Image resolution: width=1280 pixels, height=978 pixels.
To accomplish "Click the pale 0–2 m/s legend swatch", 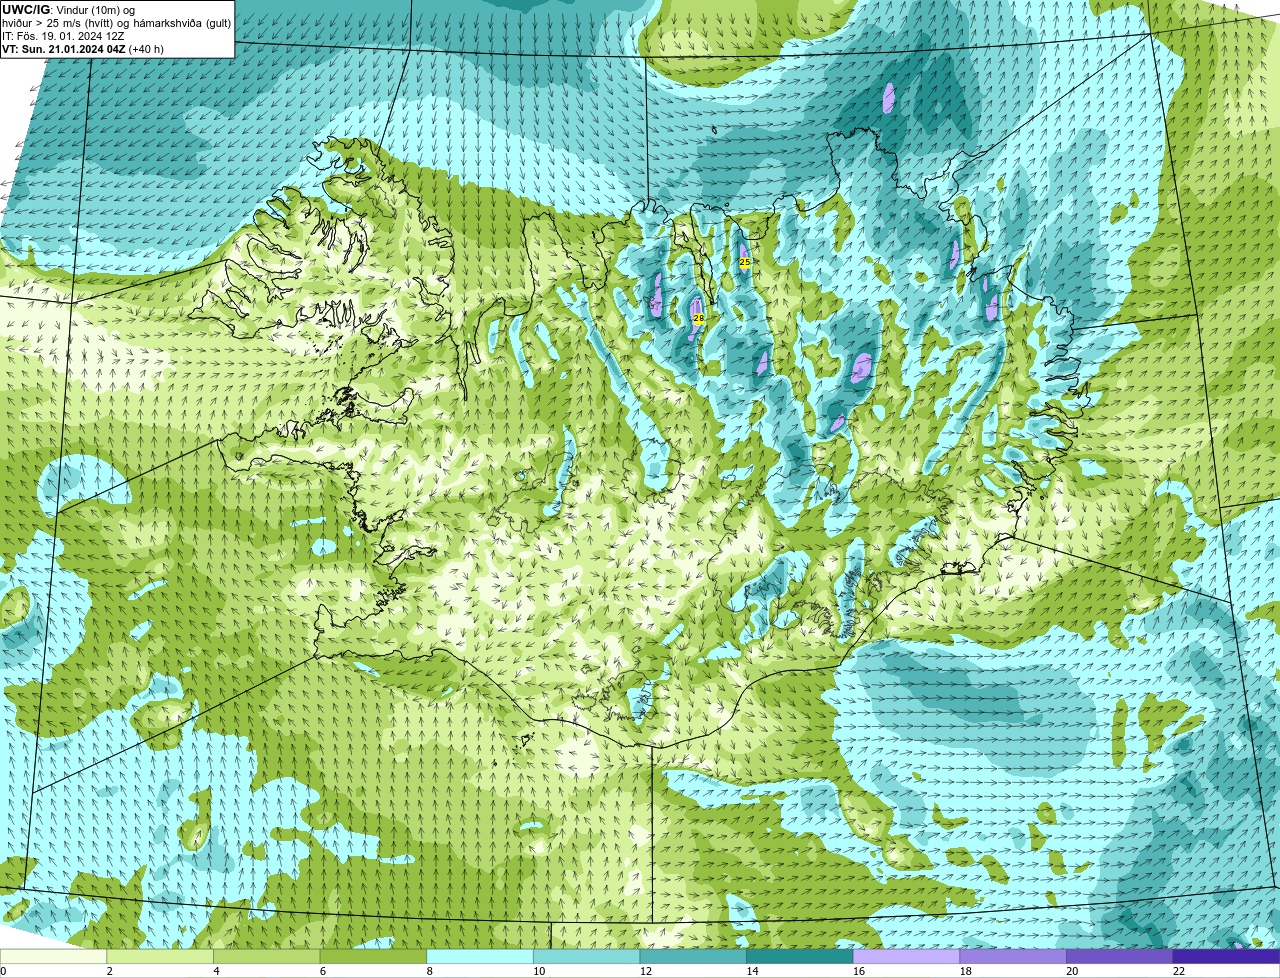I will (x=53, y=956).
